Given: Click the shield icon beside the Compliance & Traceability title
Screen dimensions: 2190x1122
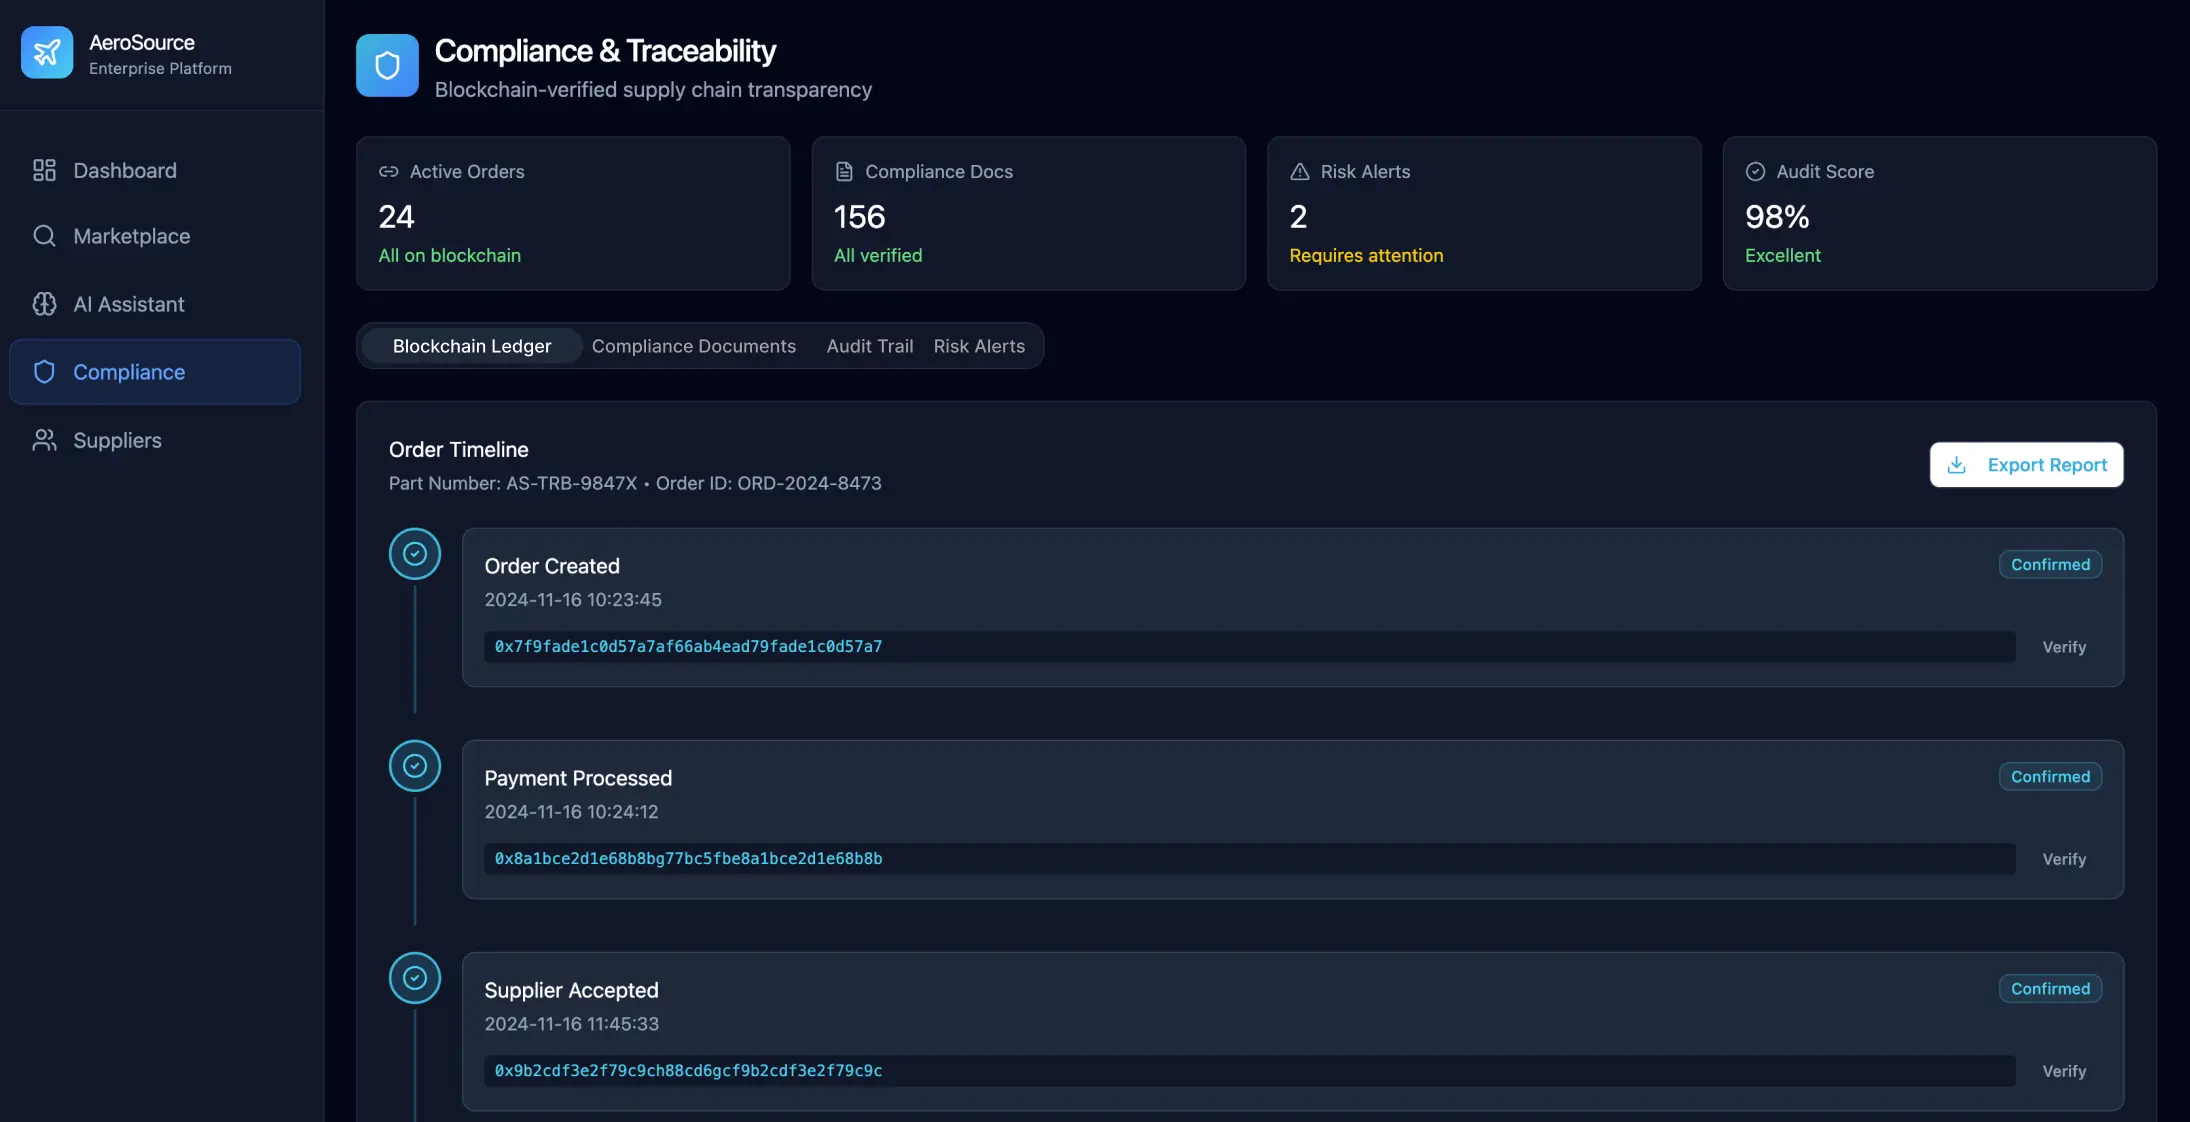Looking at the screenshot, I should coord(387,66).
